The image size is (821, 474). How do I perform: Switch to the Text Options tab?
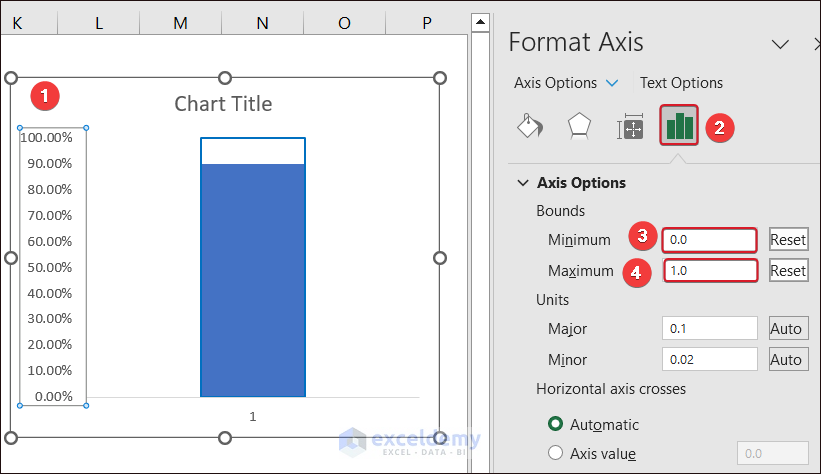tap(681, 83)
